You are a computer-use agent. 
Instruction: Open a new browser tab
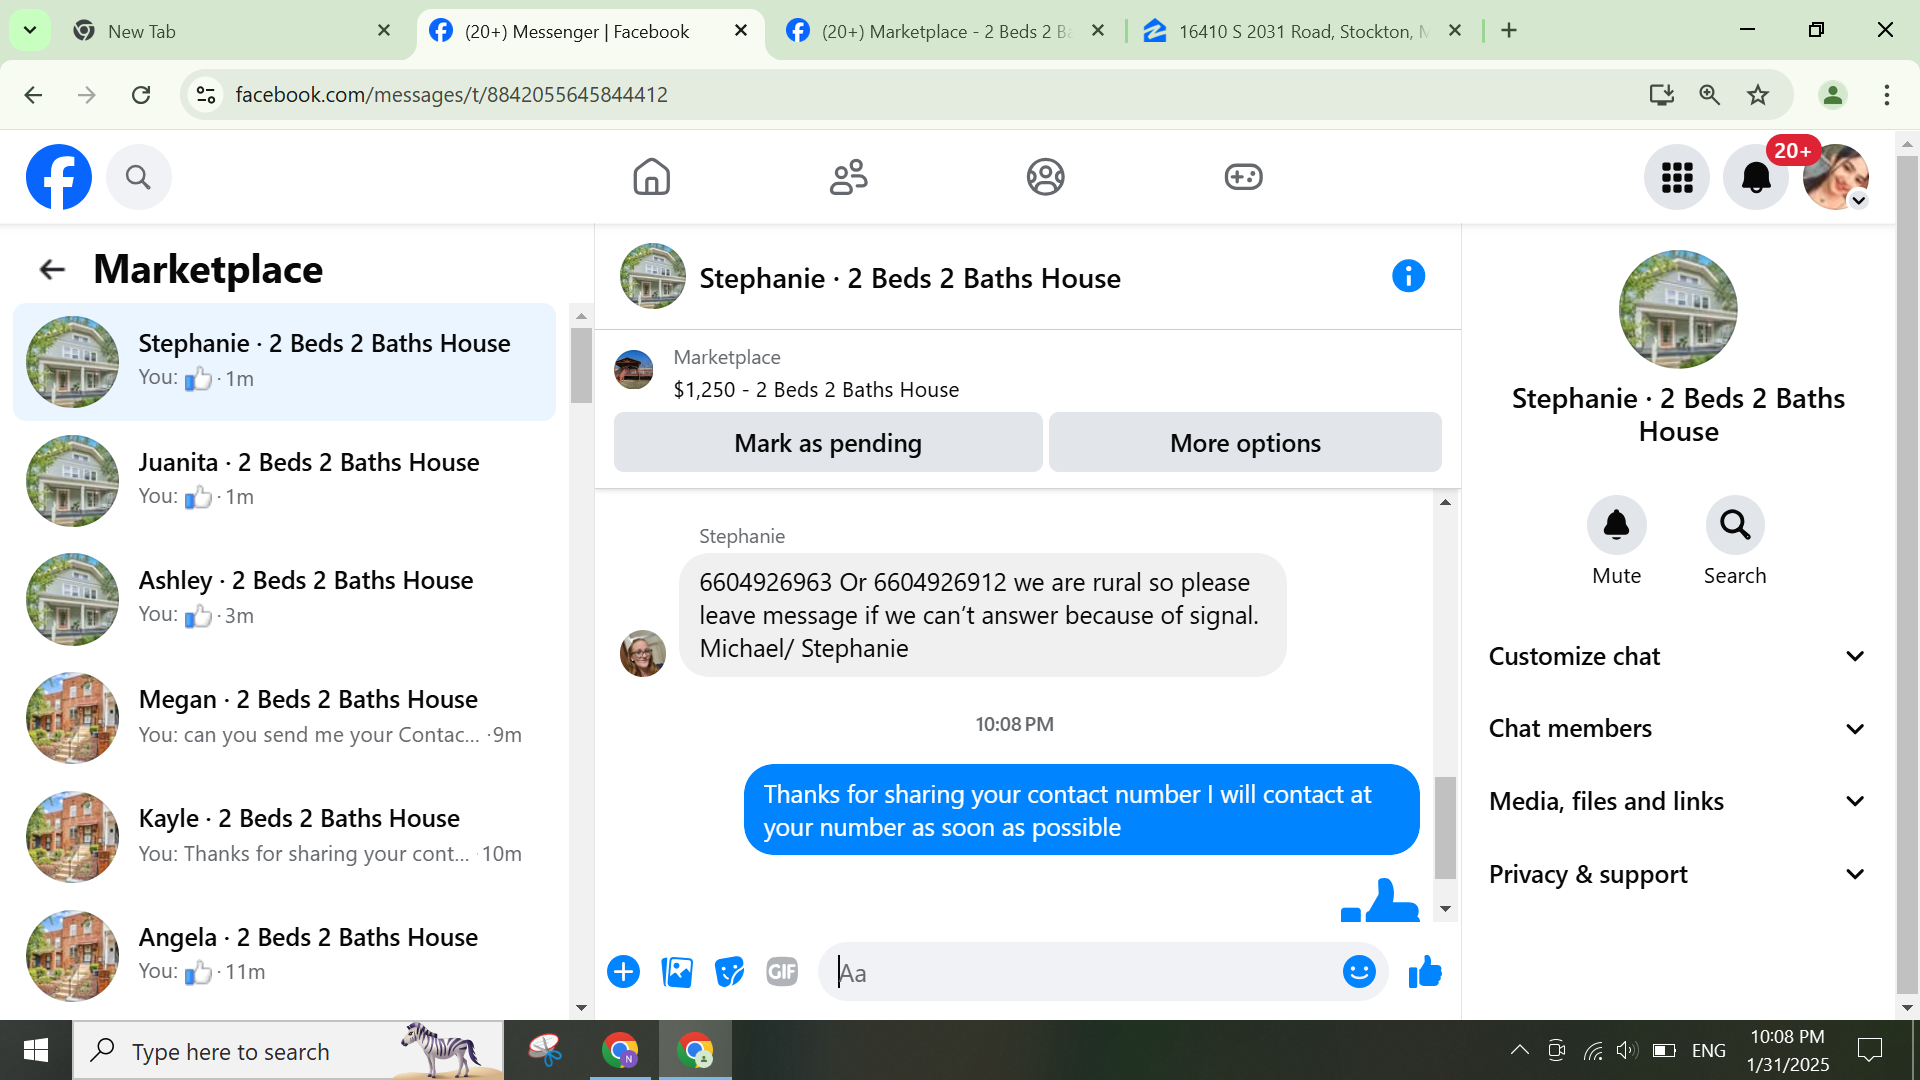point(1509,31)
